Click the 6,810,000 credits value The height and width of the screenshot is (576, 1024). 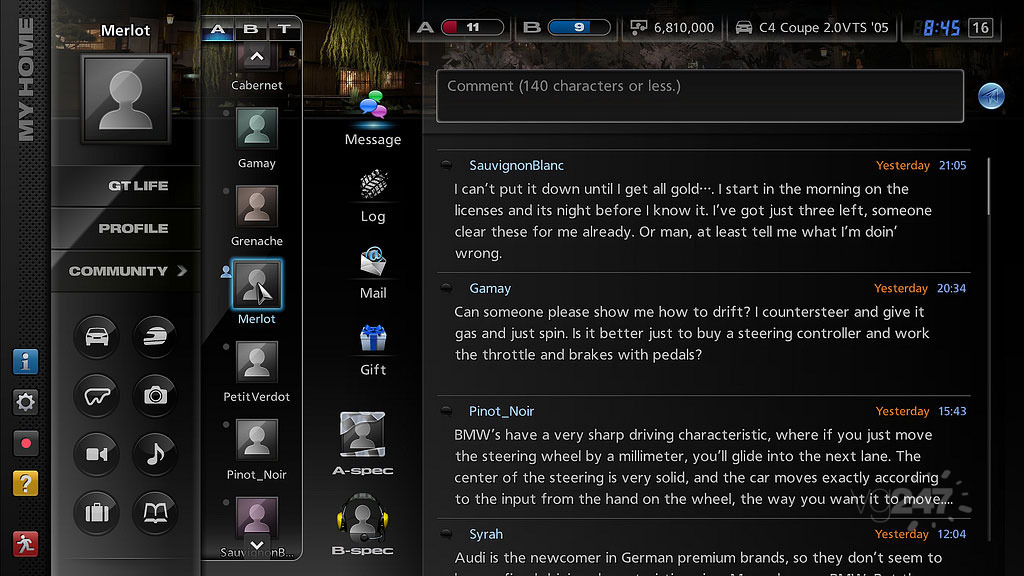[684, 27]
